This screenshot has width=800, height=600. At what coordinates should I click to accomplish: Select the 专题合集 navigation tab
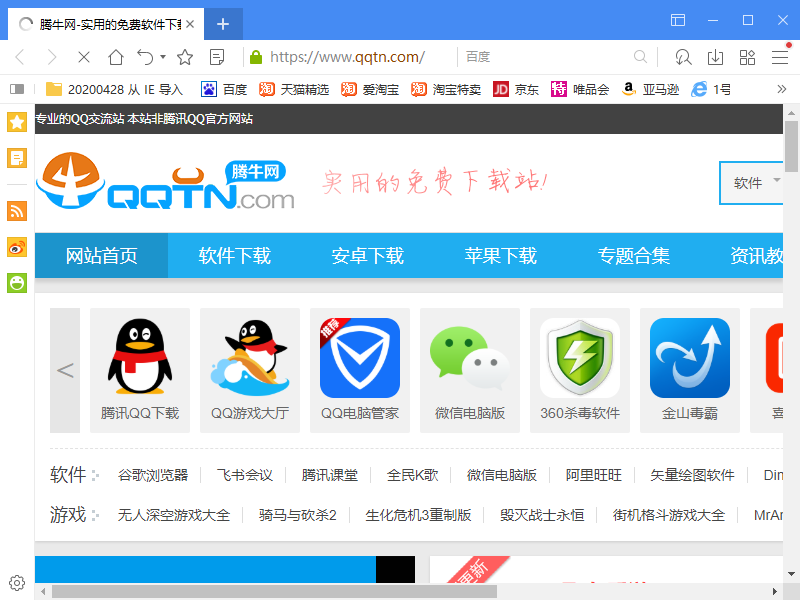pos(634,256)
